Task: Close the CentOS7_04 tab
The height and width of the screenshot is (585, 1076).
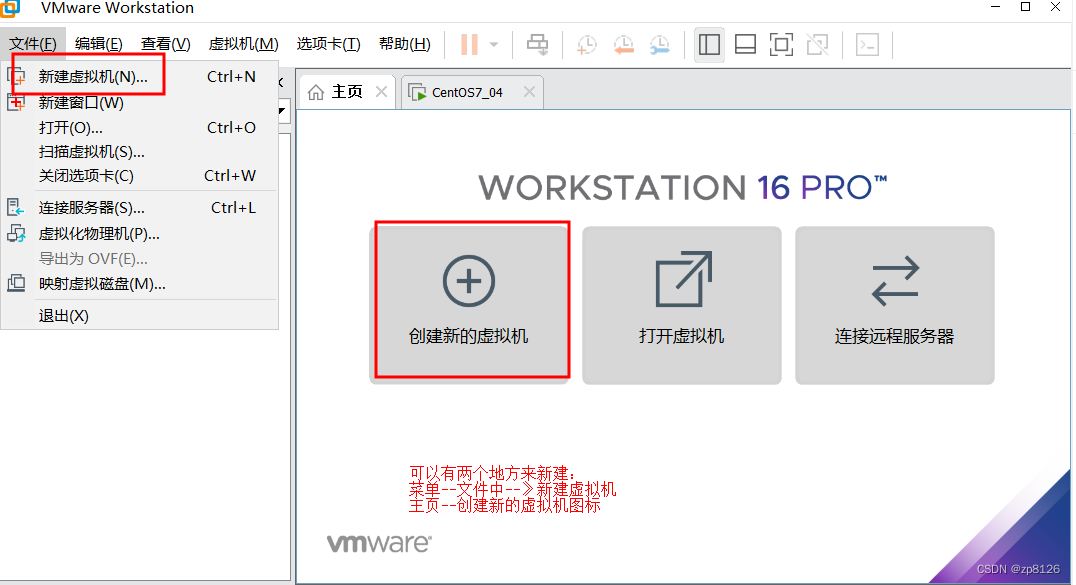Action: 529,92
